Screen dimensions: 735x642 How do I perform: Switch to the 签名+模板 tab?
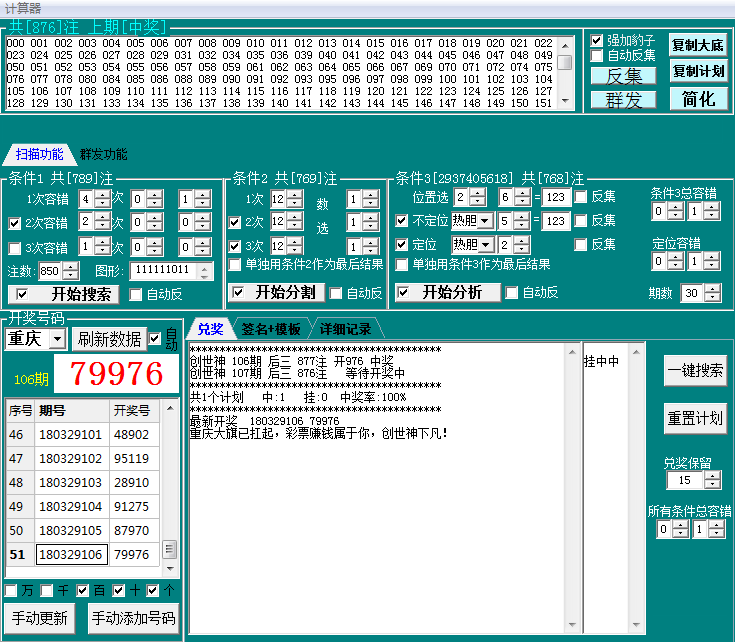click(270, 329)
